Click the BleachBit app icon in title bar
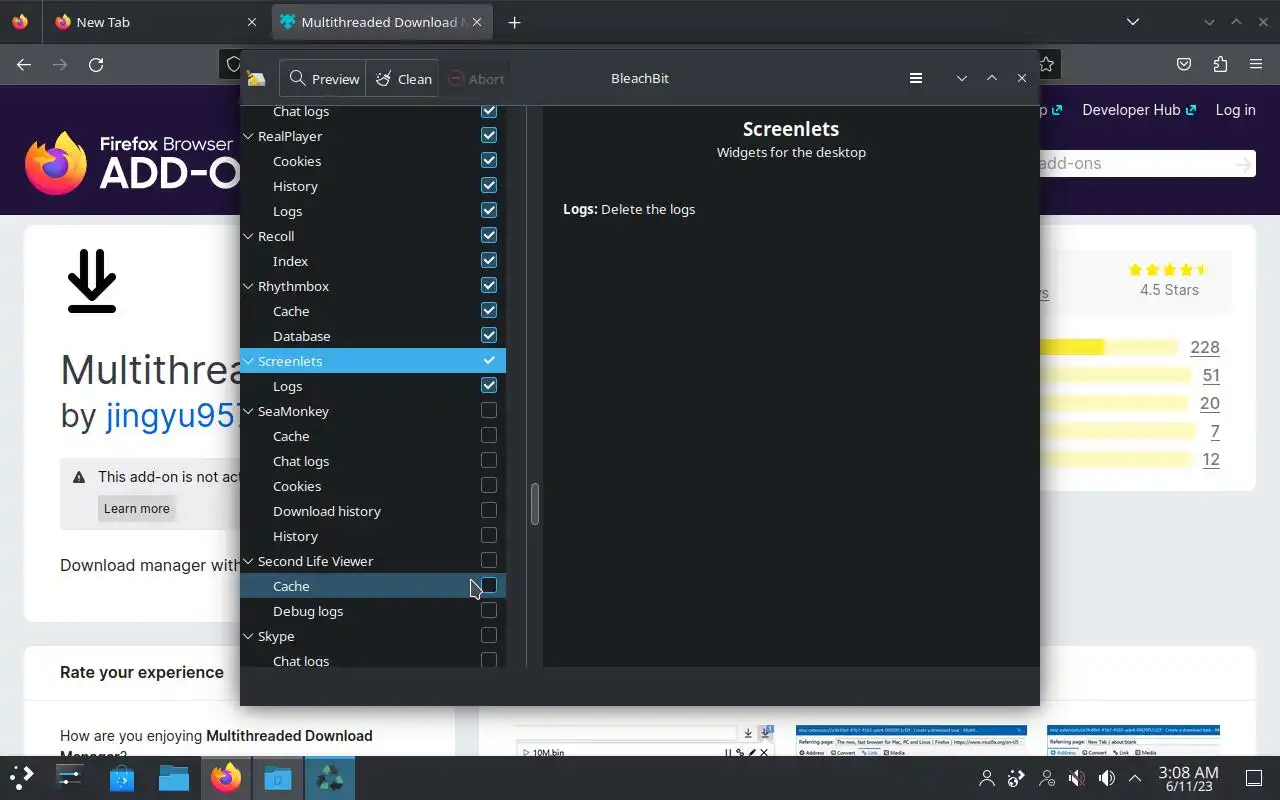Viewport: 1280px width, 800px height. [256, 79]
